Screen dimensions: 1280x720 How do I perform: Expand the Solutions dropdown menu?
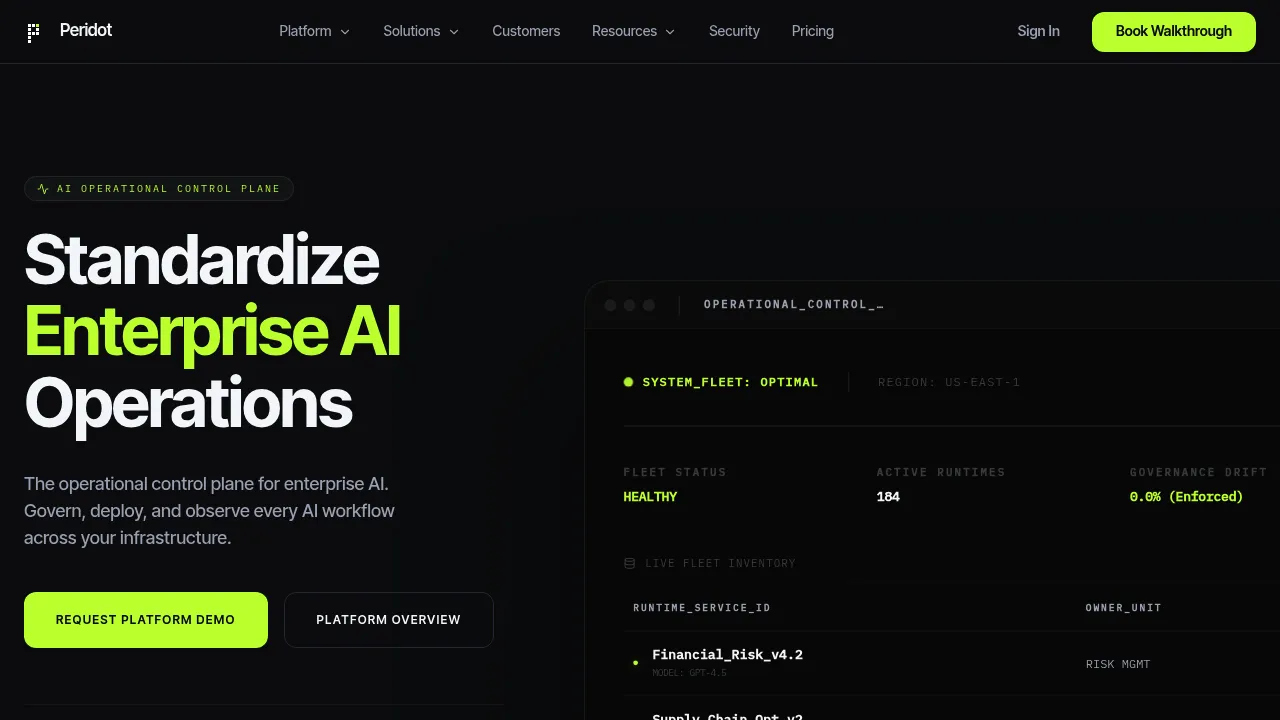pyautogui.click(x=421, y=31)
